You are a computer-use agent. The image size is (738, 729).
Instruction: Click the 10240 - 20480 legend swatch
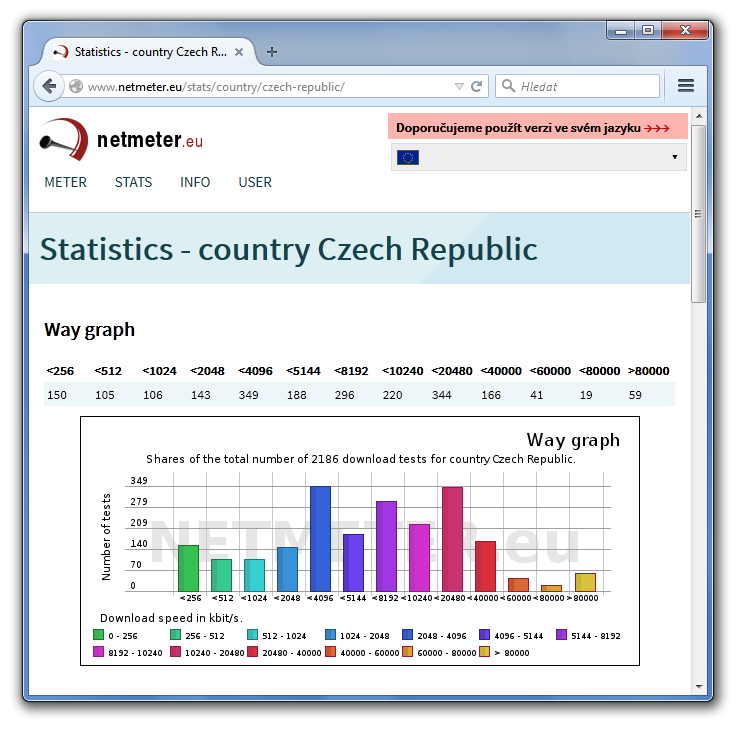(175, 651)
